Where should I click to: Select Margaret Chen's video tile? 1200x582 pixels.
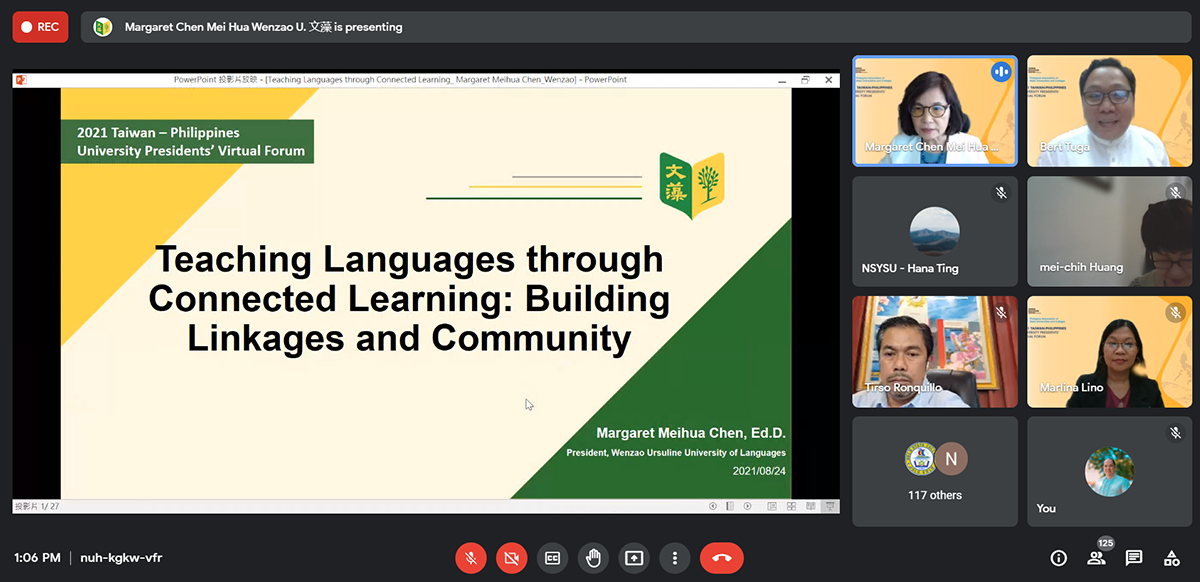coord(934,111)
